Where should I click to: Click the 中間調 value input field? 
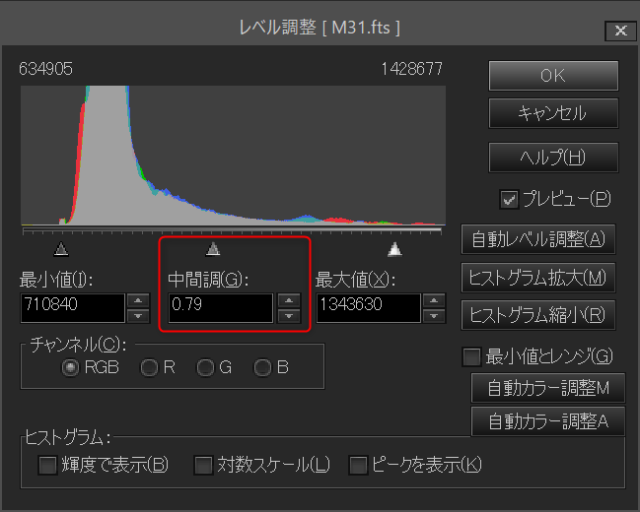[x=219, y=306]
